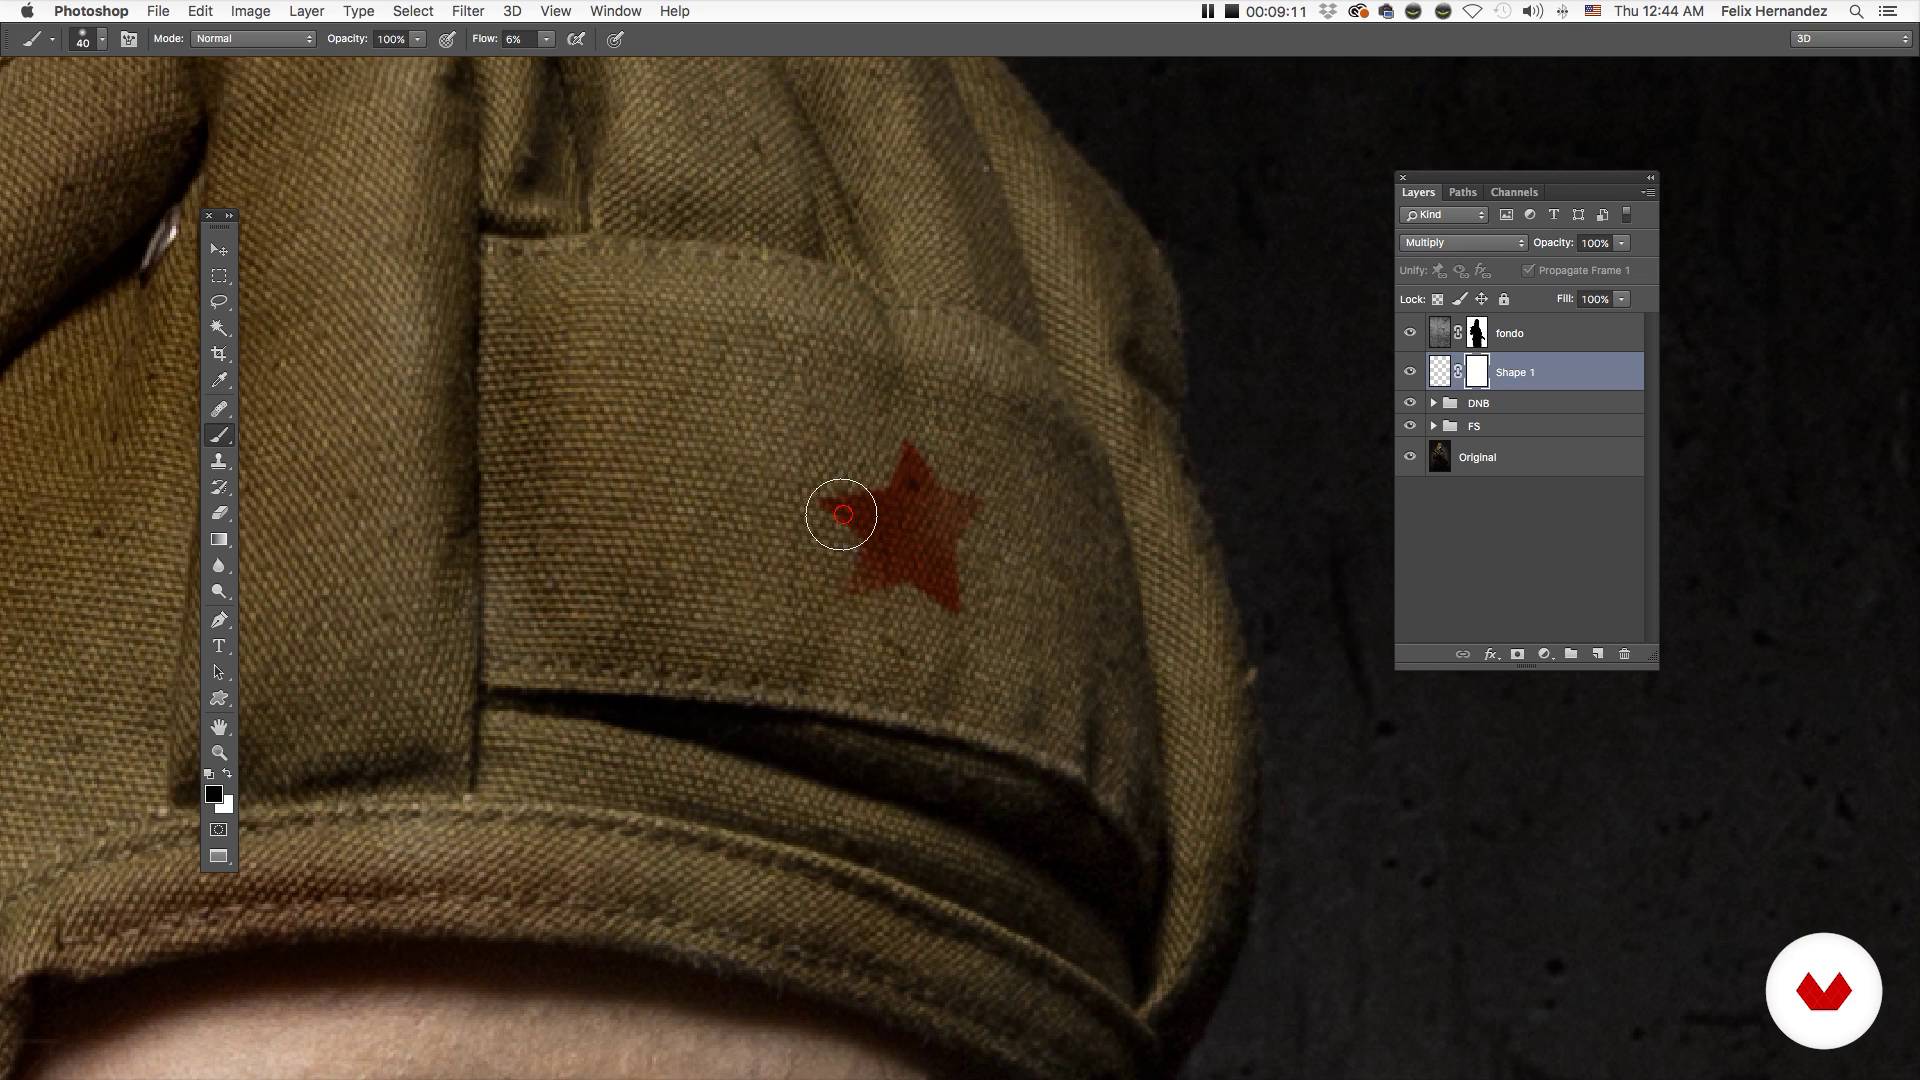Click the background color swatch
Image resolution: width=1920 pixels, height=1080 pixels.
click(227, 806)
